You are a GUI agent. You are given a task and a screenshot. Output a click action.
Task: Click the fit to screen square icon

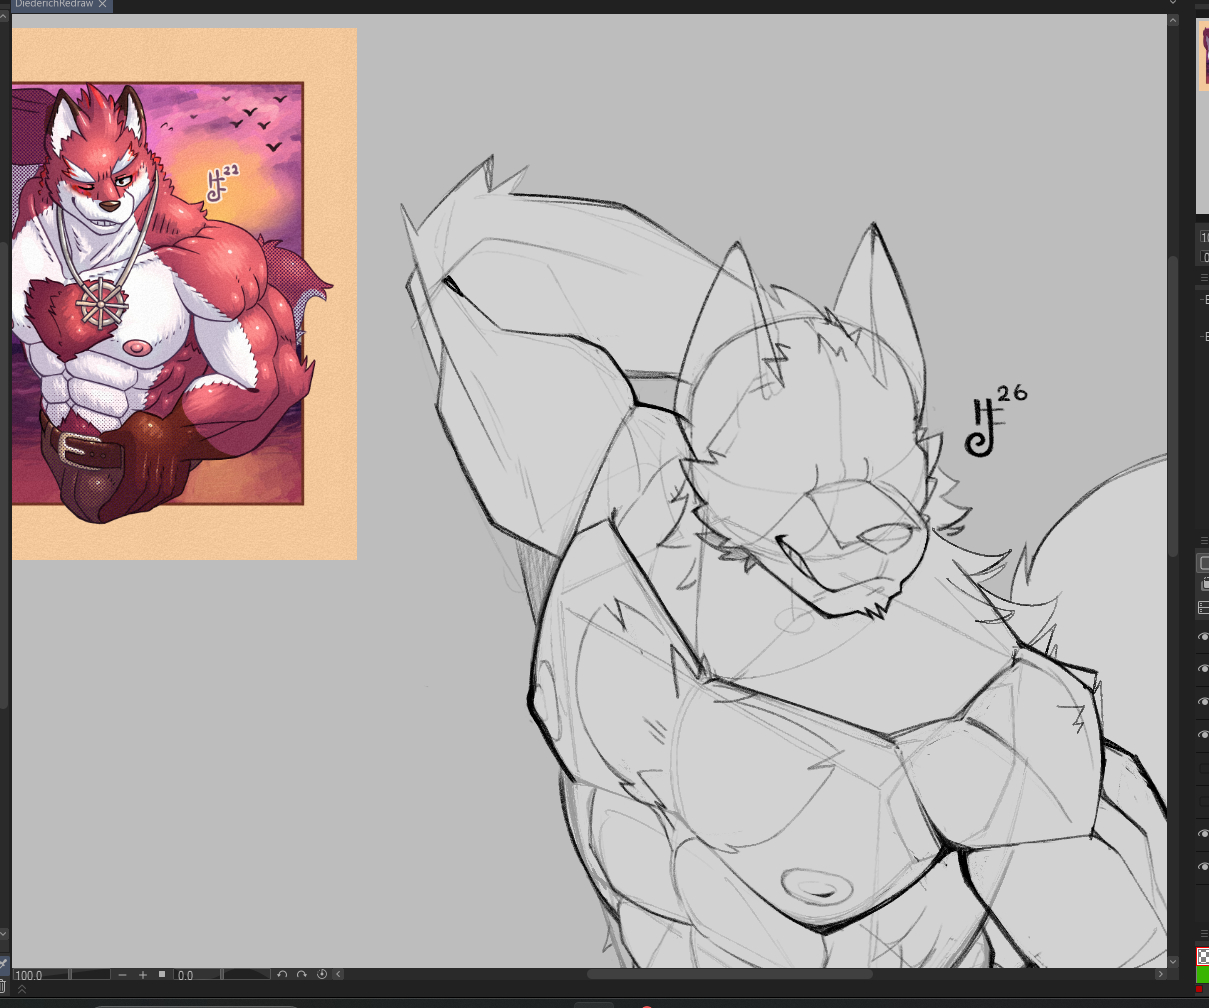point(162,975)
